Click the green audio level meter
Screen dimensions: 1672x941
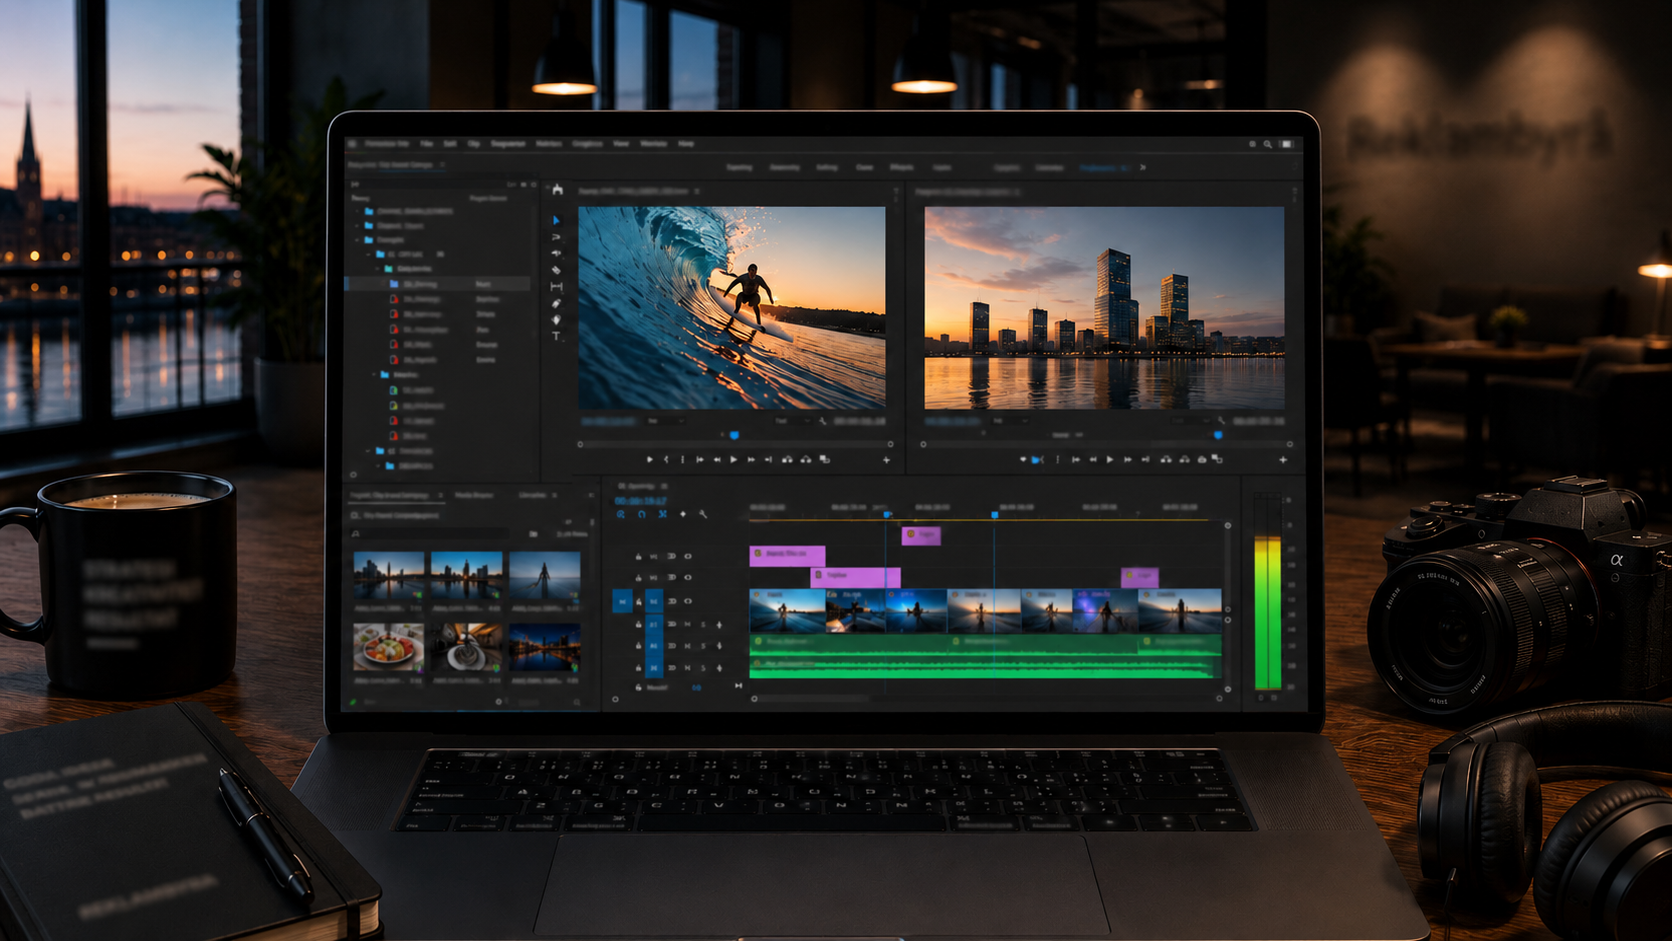pos(1268,613)
